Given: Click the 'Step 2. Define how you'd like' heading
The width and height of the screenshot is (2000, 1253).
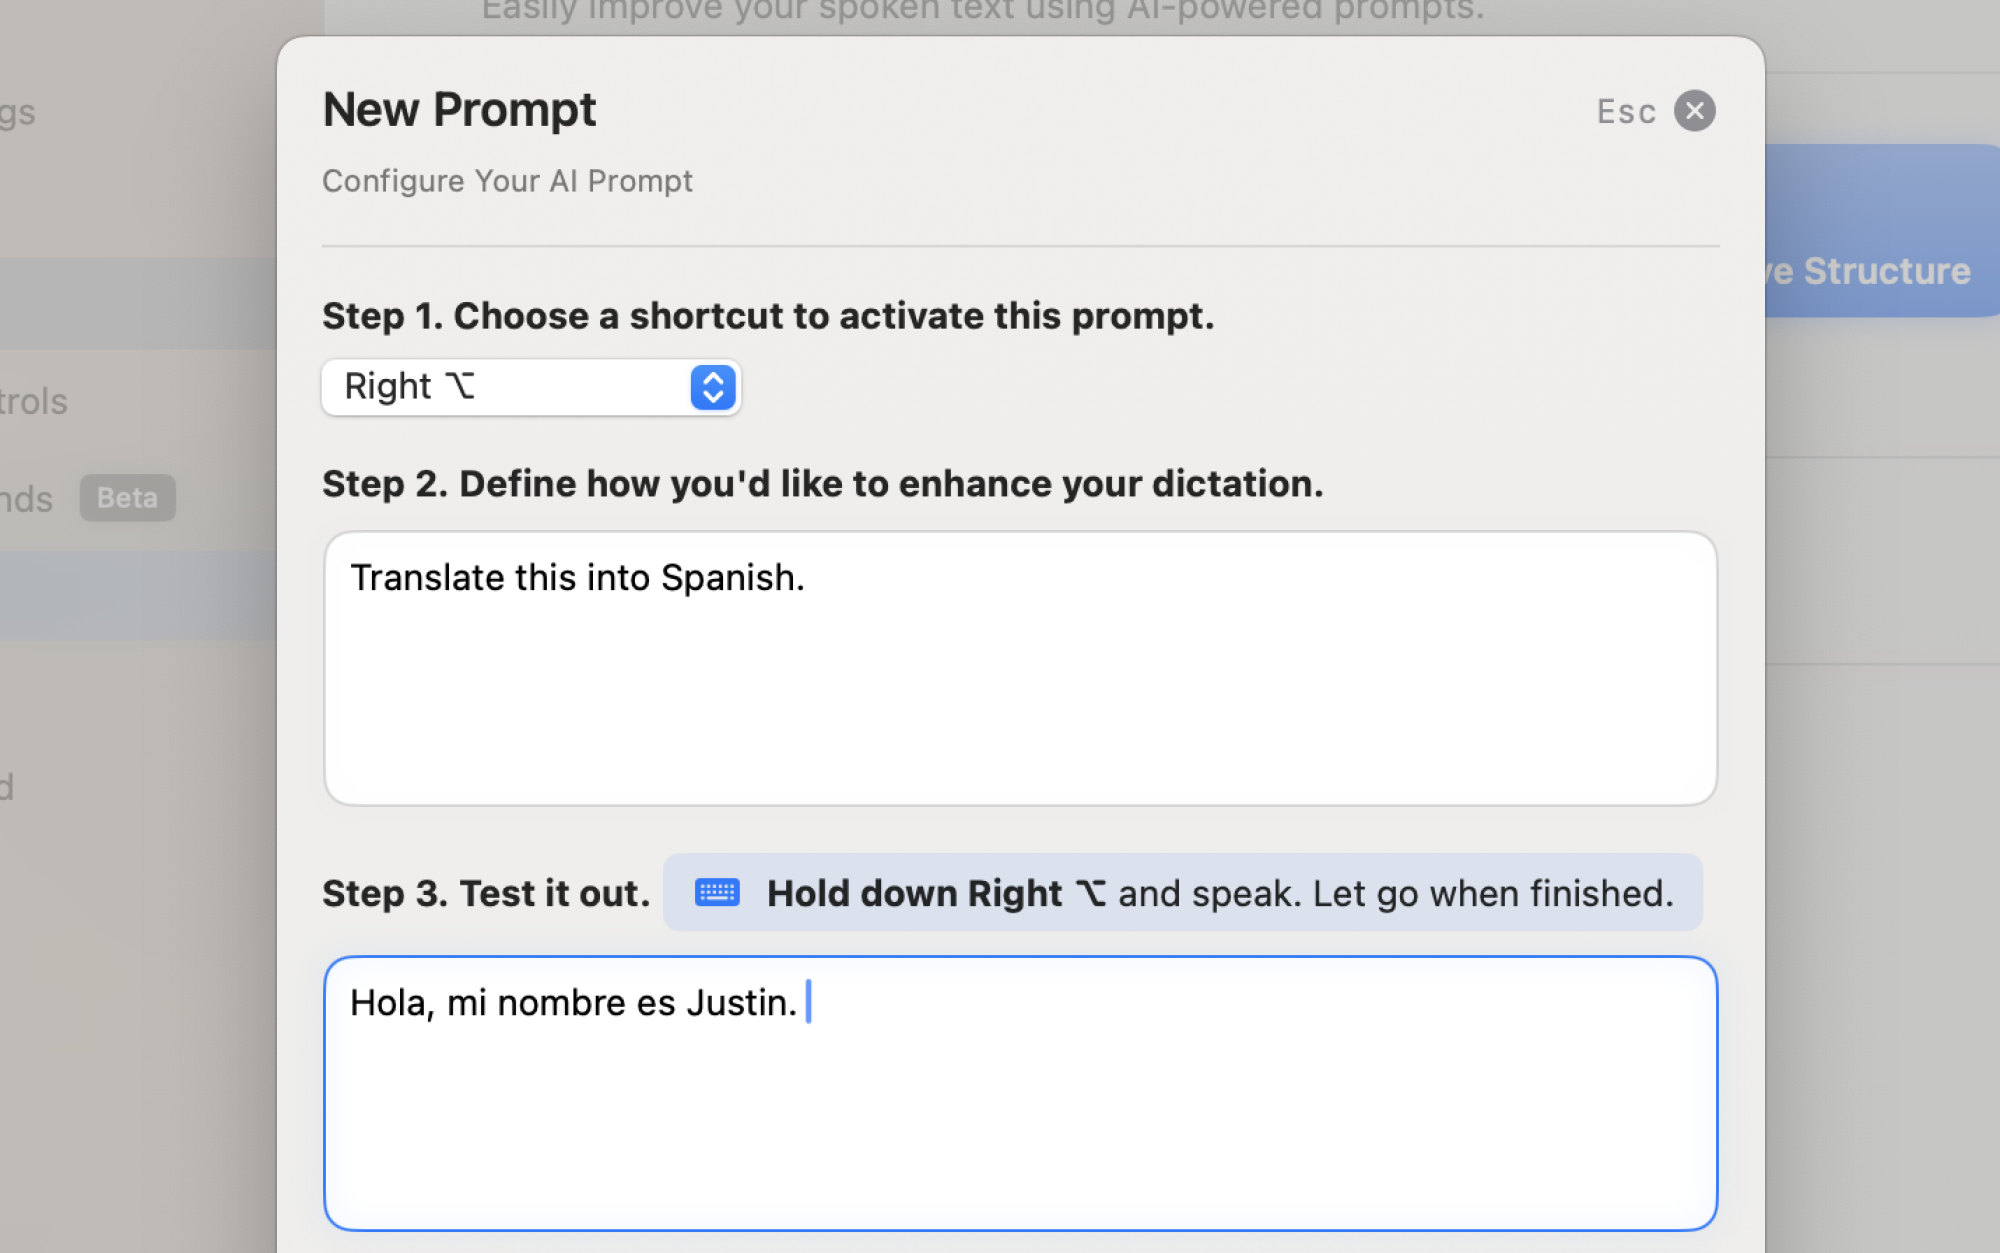Looking at the screenshot, I should pos(822,484).
